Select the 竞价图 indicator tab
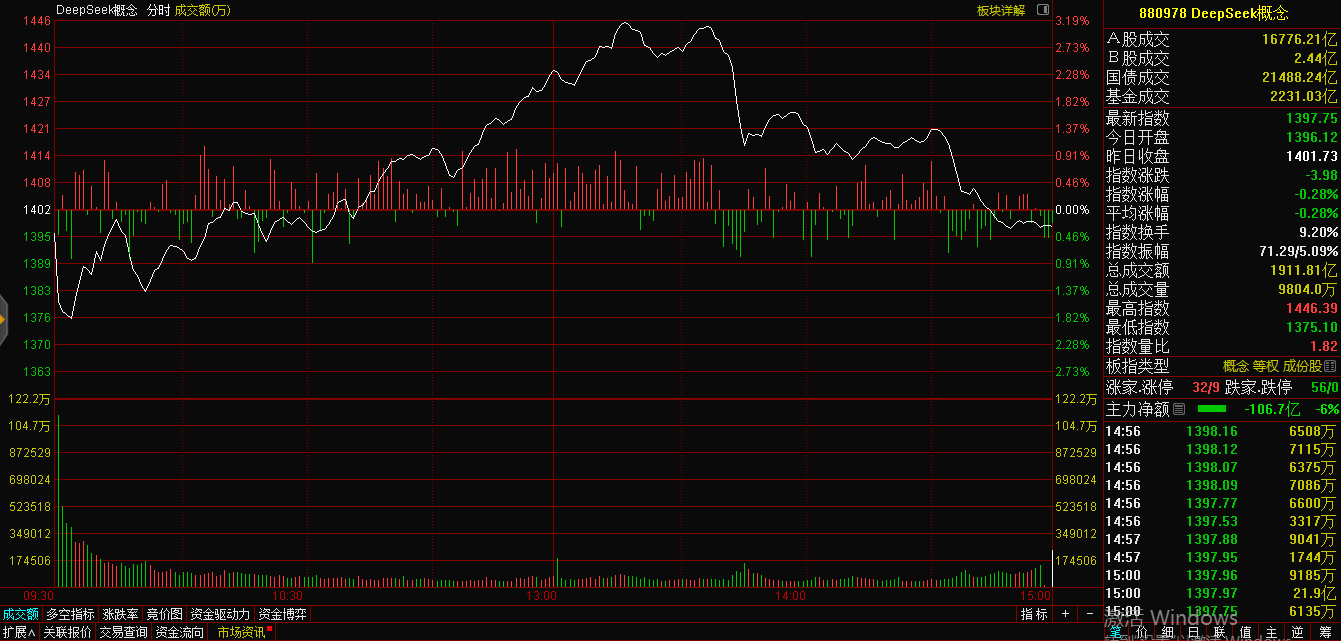1341x641 pixels. [x=165, y=614]
